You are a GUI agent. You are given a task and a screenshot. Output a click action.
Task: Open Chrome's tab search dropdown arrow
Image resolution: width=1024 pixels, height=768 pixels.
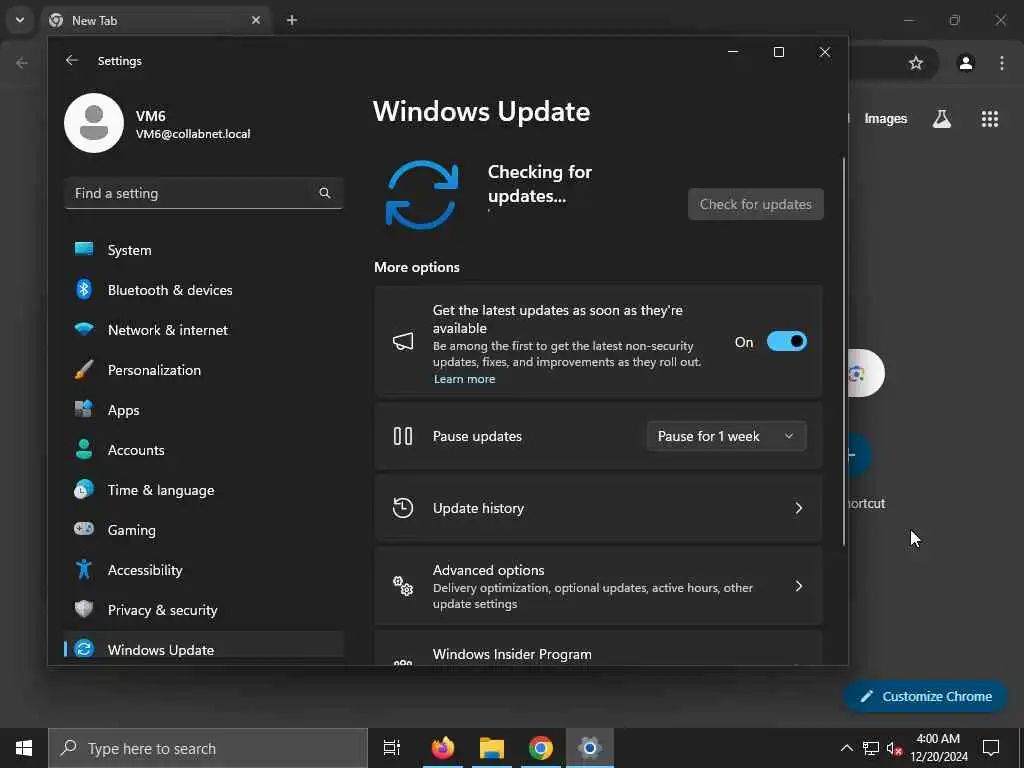click(x=20, y=20)
